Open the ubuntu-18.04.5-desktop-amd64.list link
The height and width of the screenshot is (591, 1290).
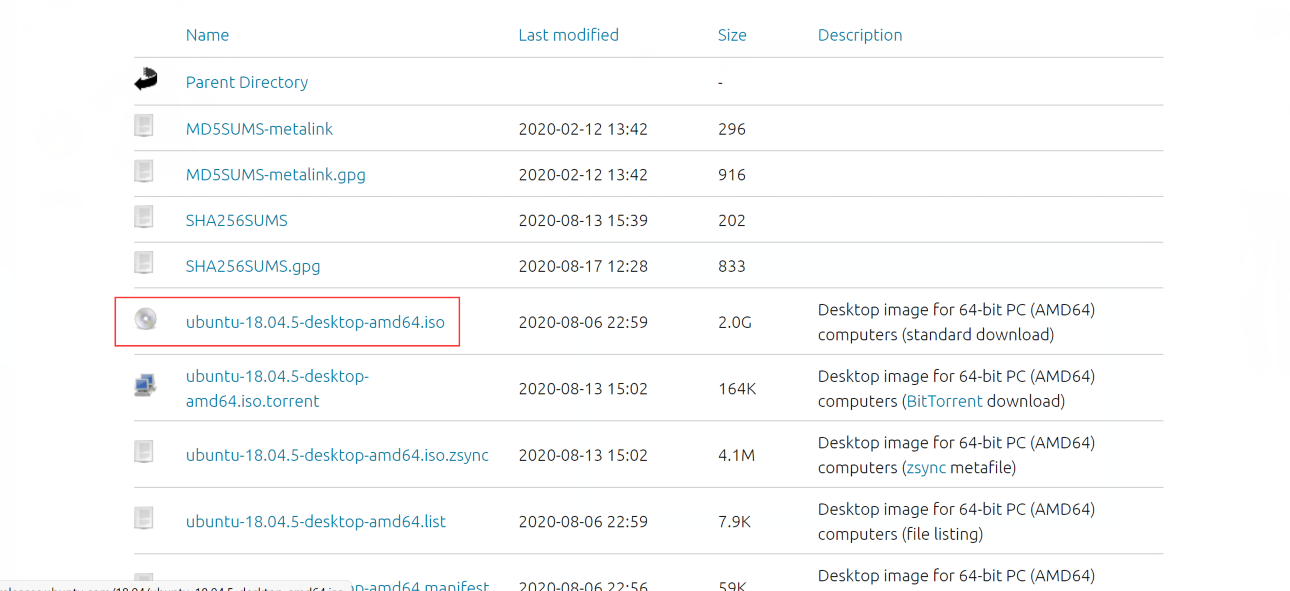pos(316,521)
